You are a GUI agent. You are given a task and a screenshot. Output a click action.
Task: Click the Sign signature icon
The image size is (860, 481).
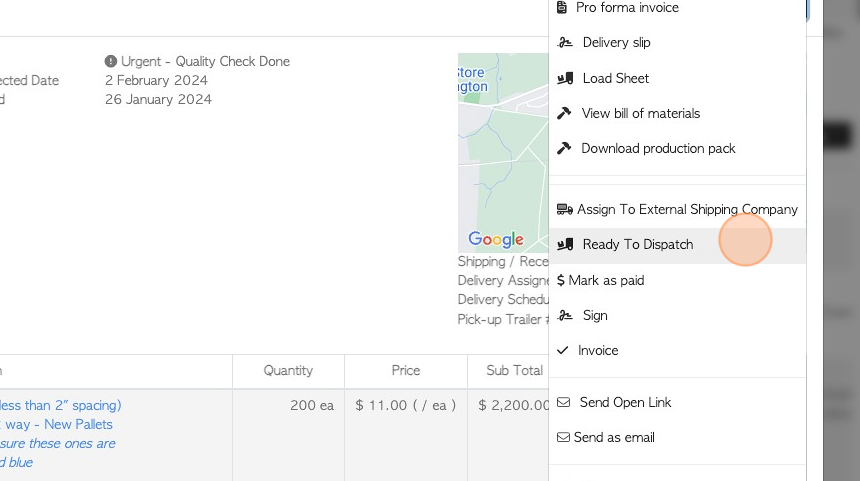[565, 315]
